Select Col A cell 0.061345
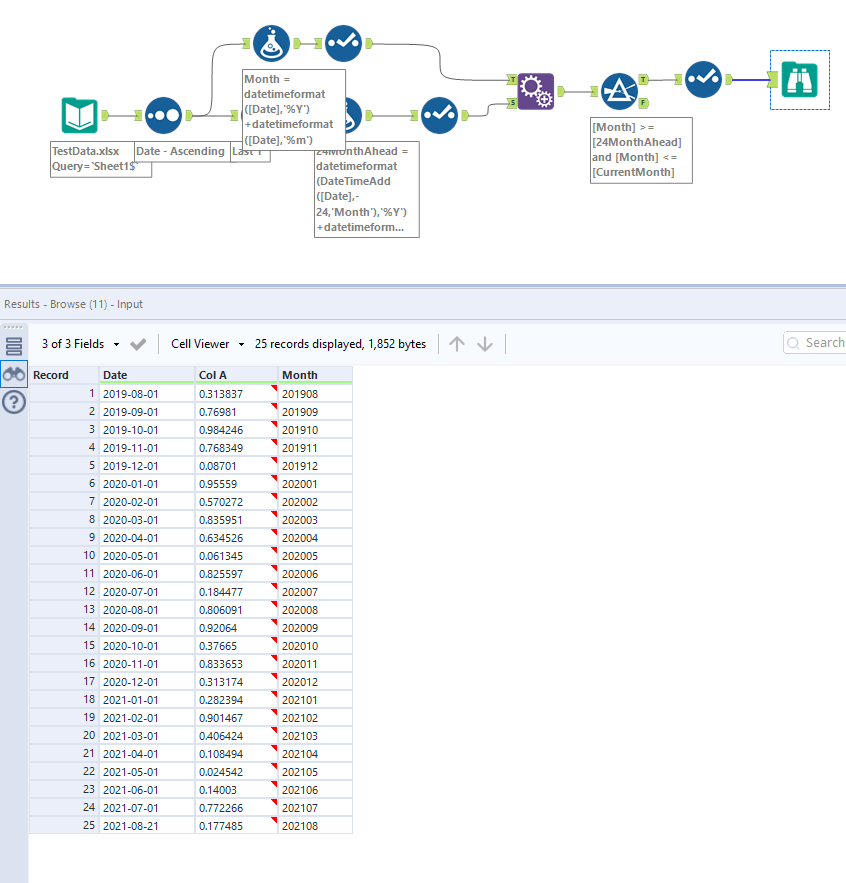 [237, 556]
